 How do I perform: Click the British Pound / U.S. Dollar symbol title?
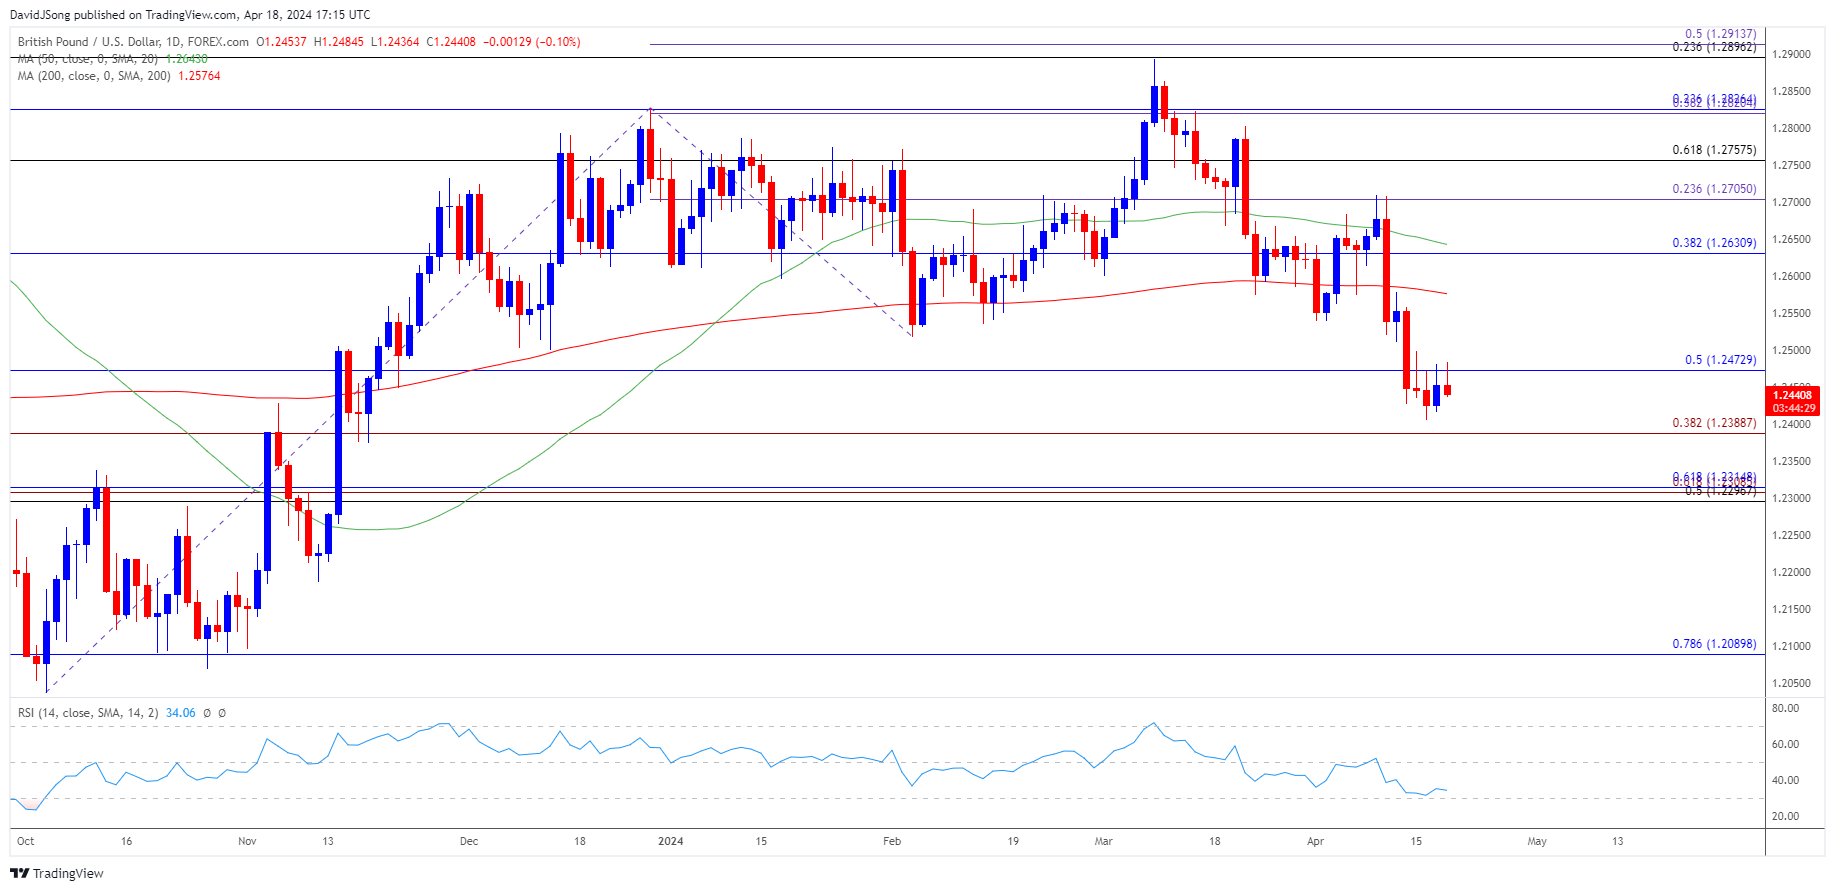coord(133,42)
